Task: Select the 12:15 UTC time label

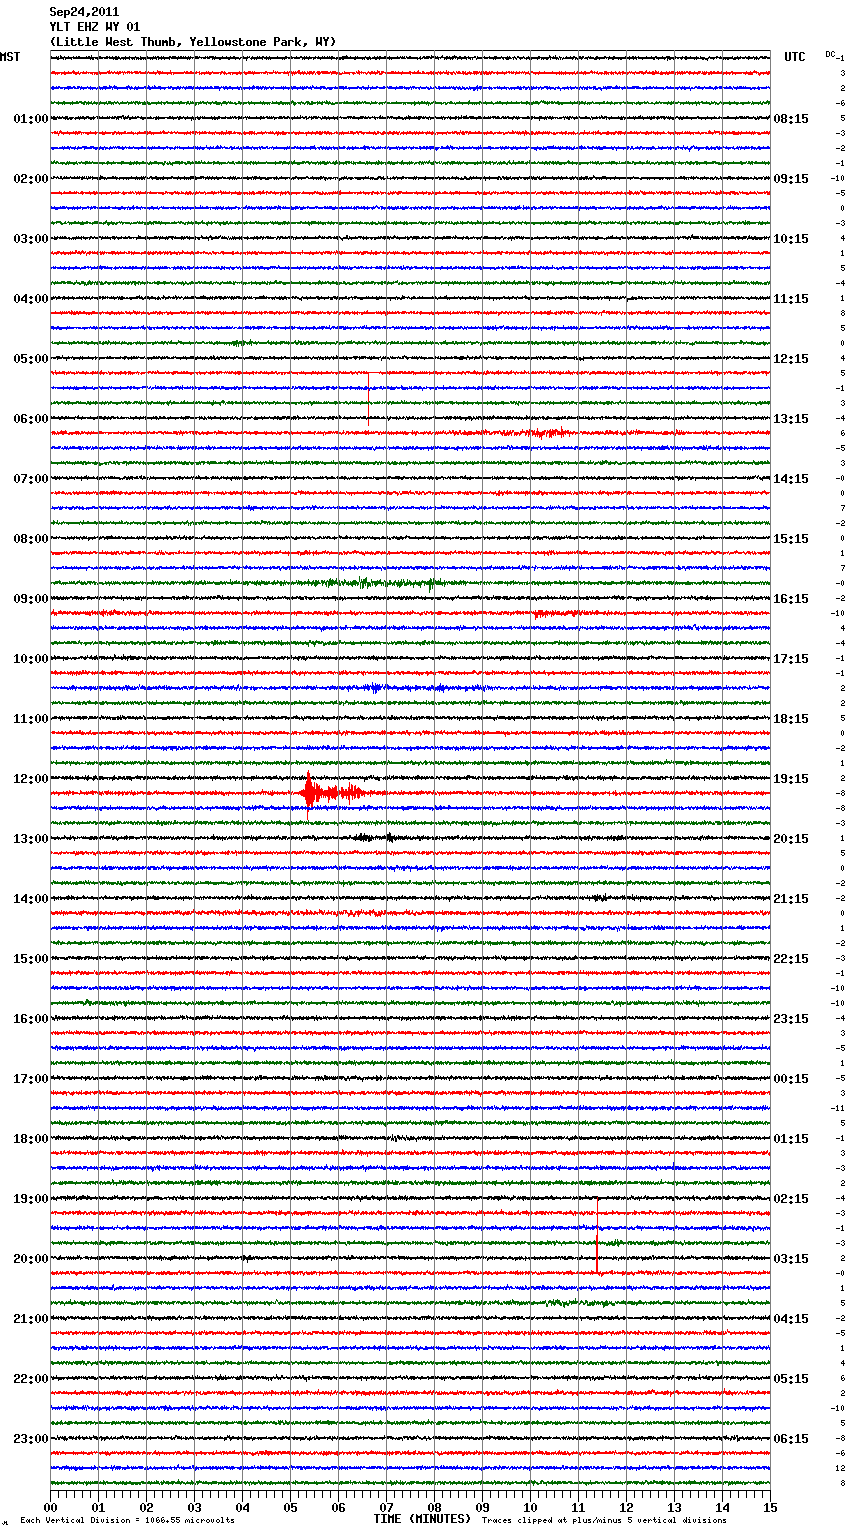Action: pos(791,359)
